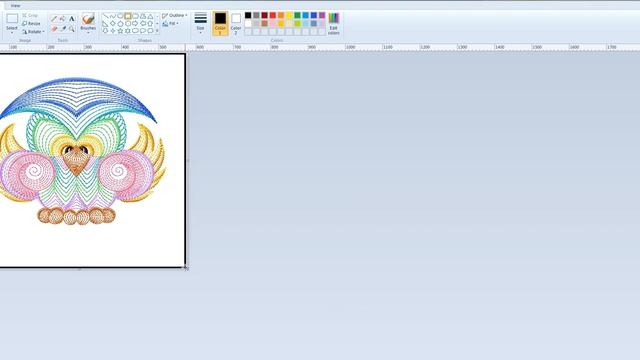
Task: Select the Curve shape
Action: pyautogui.click(x=113, y=16)
